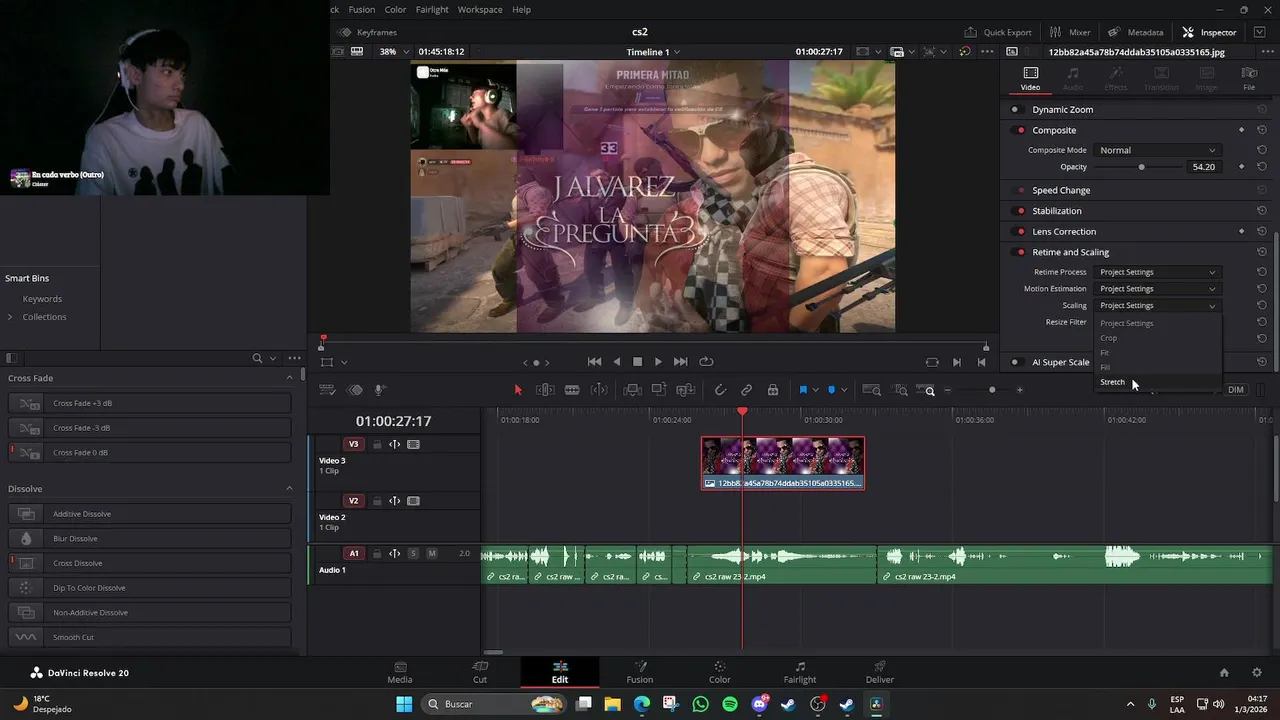Click the timeline zoom slider handle
The width and height of the screenshot is (1280, 720).
992,390
